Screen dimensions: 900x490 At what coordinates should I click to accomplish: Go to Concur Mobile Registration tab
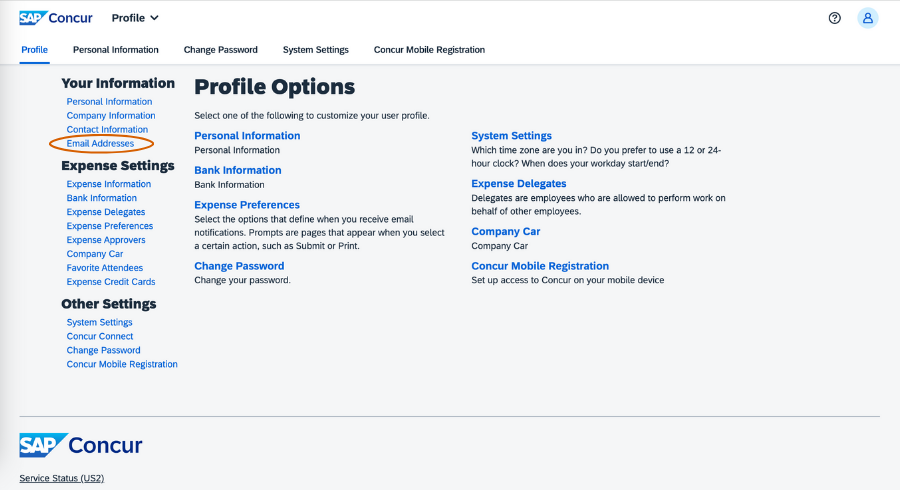pos(429,50)
